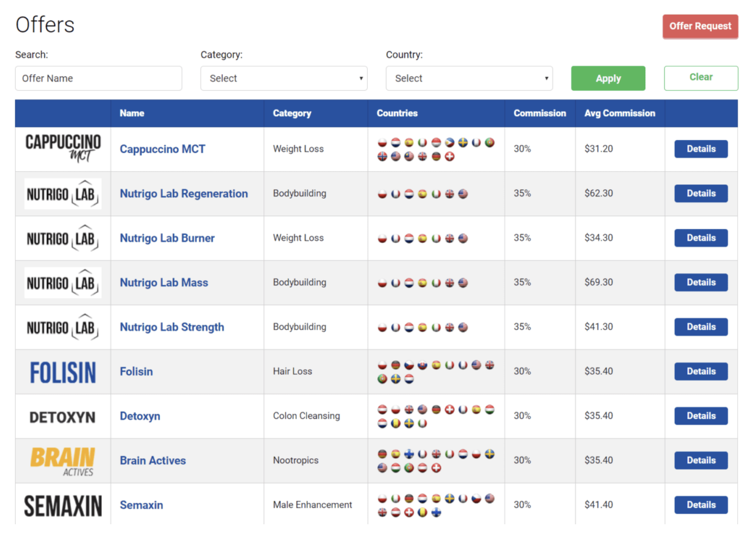Viewport: 755px width, 535px height.
Task: Open the Cappuccino MCT offer link
Action: tap(162, 149)
